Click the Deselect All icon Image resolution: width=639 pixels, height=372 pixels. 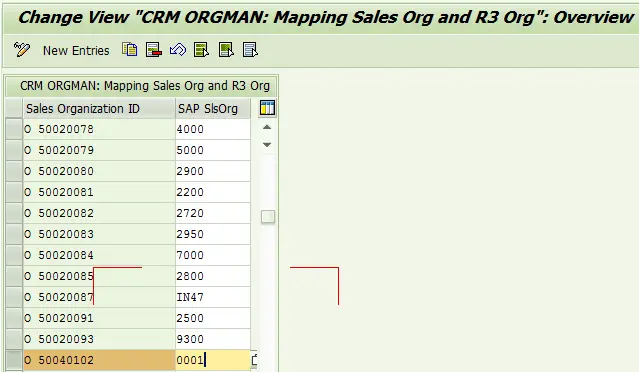point(250,50)
